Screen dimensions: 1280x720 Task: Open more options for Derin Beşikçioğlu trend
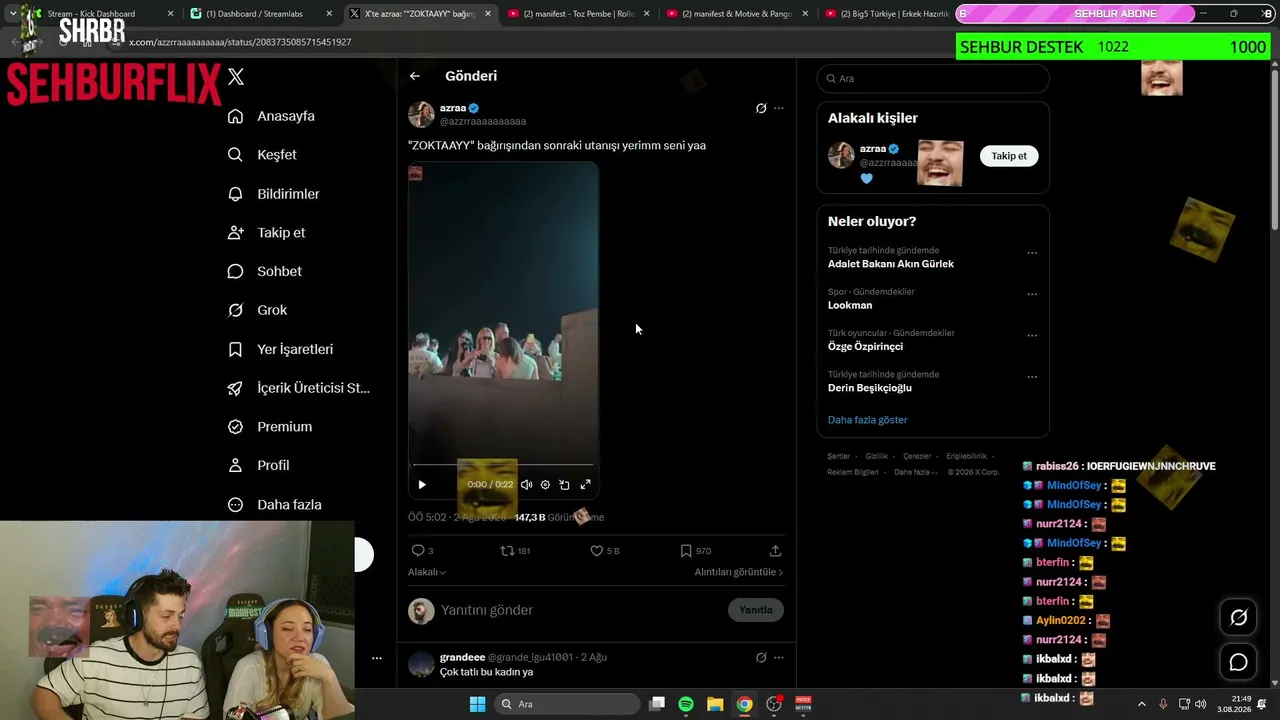tap(1032, 377)
